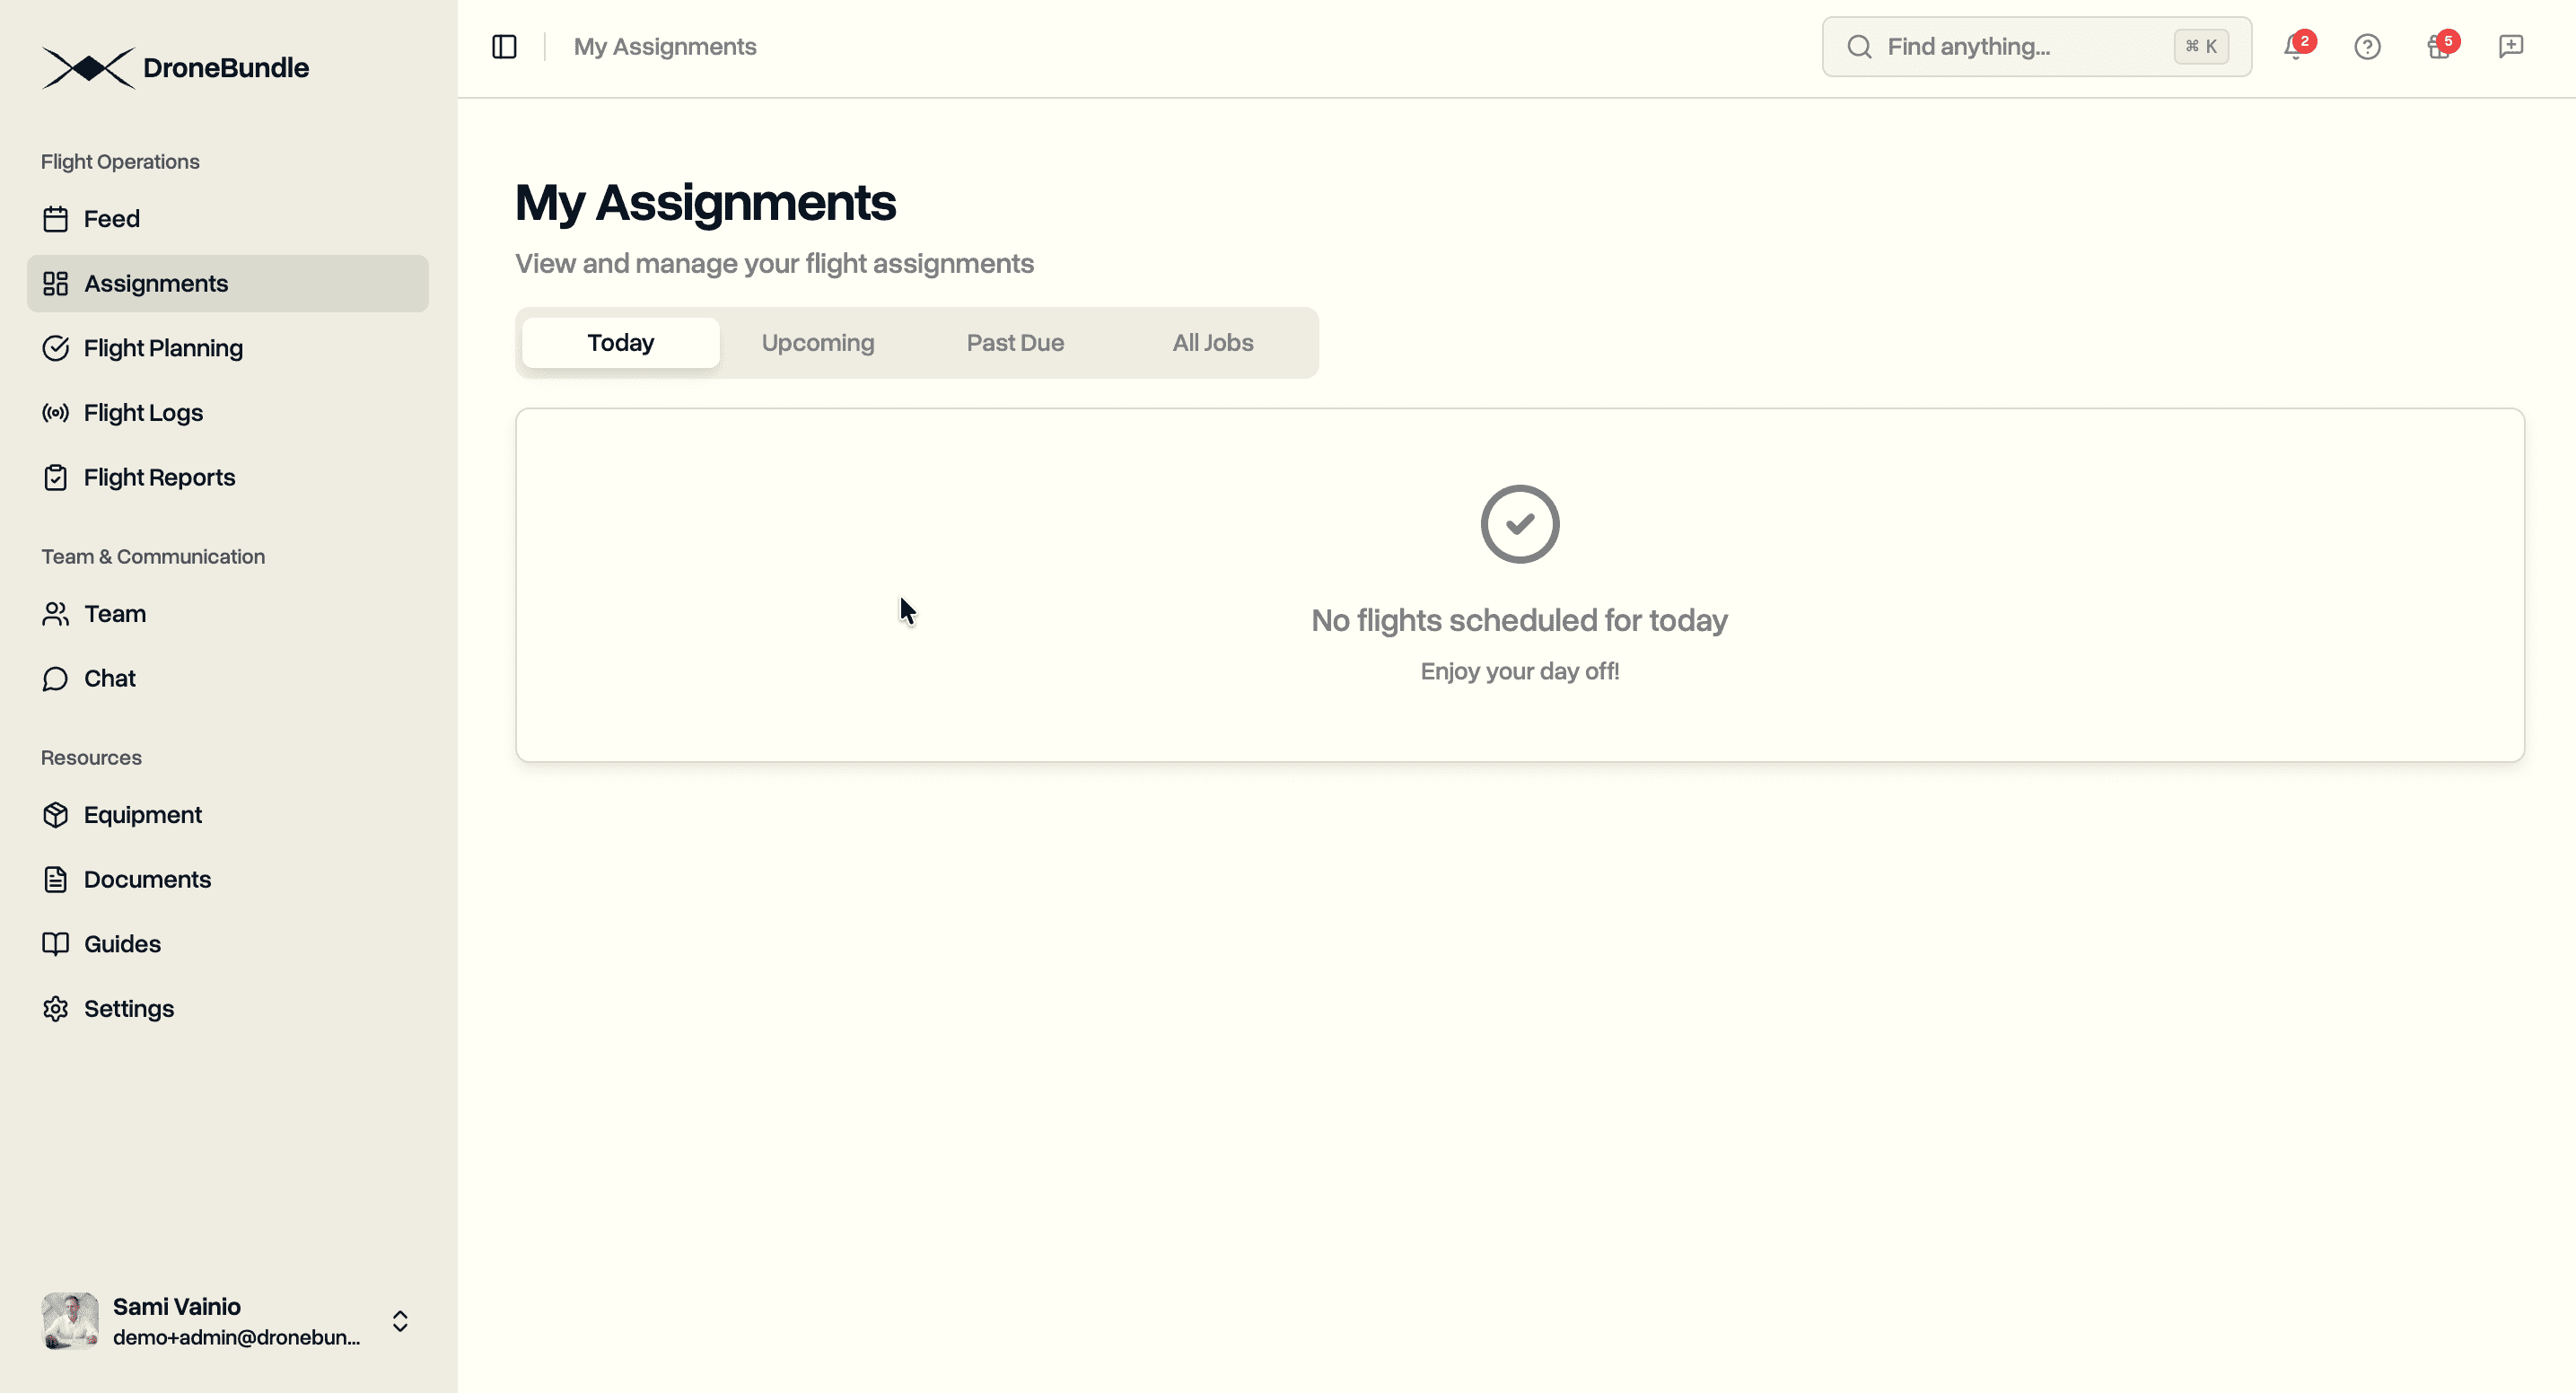Navigate to Flight Reports
2576x1393 pixels.
tap(159, 477)
